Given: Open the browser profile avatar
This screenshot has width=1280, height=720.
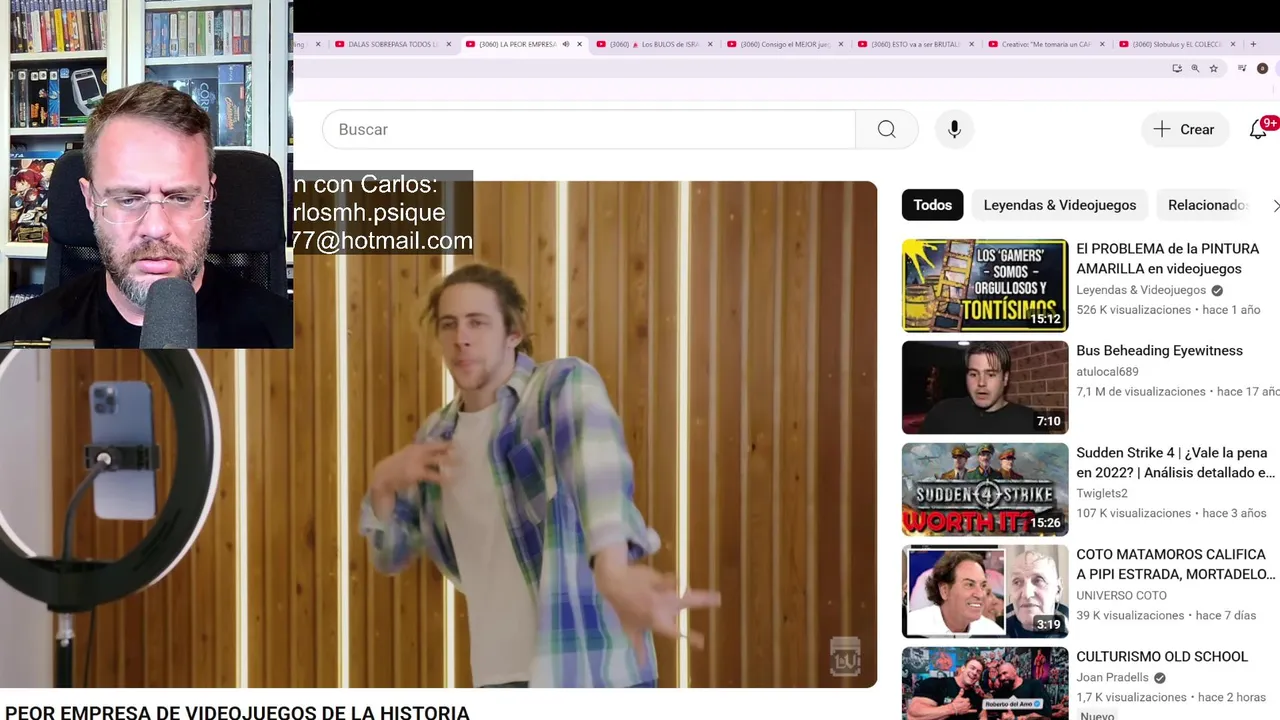Looking at the screenshot, I should point(1262,69).
